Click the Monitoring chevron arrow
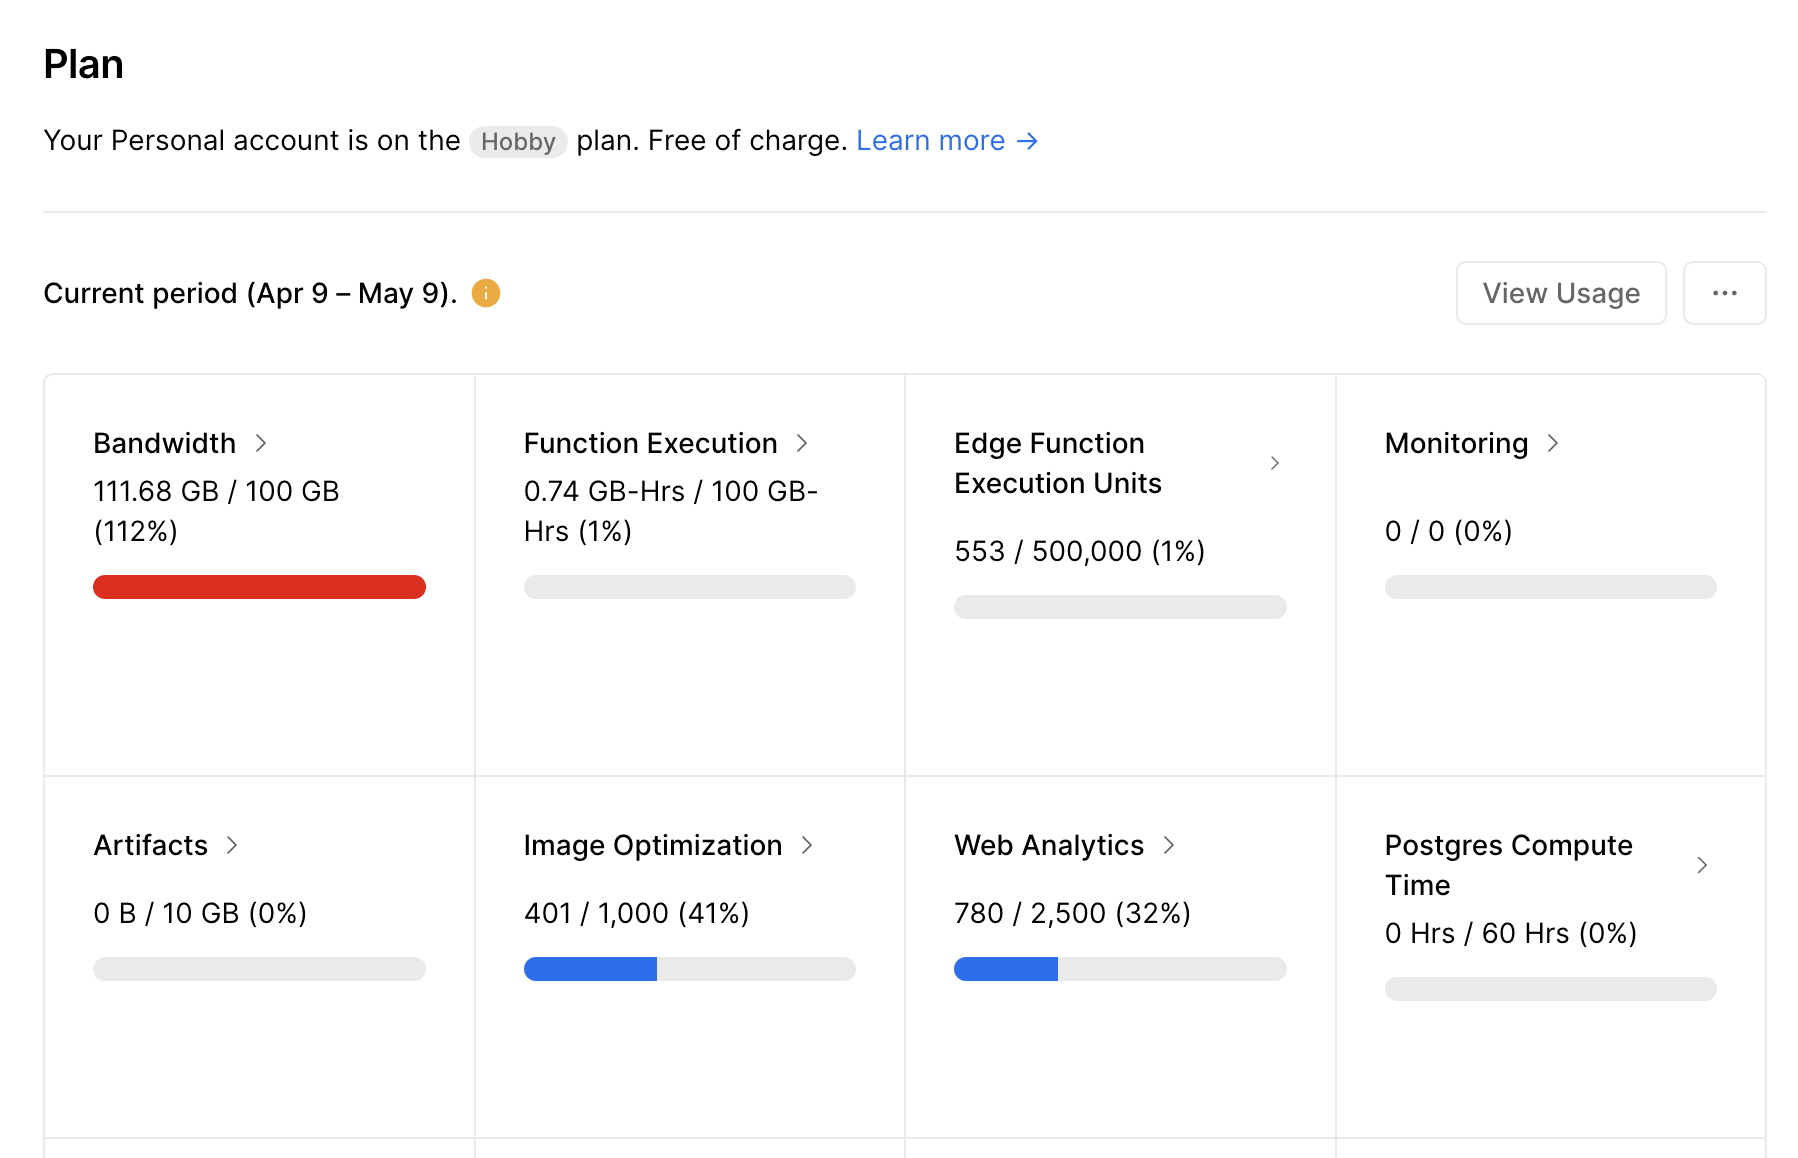This screenshot has height=1158, width=1798. pyautogui.click(x=1553, y=443)
